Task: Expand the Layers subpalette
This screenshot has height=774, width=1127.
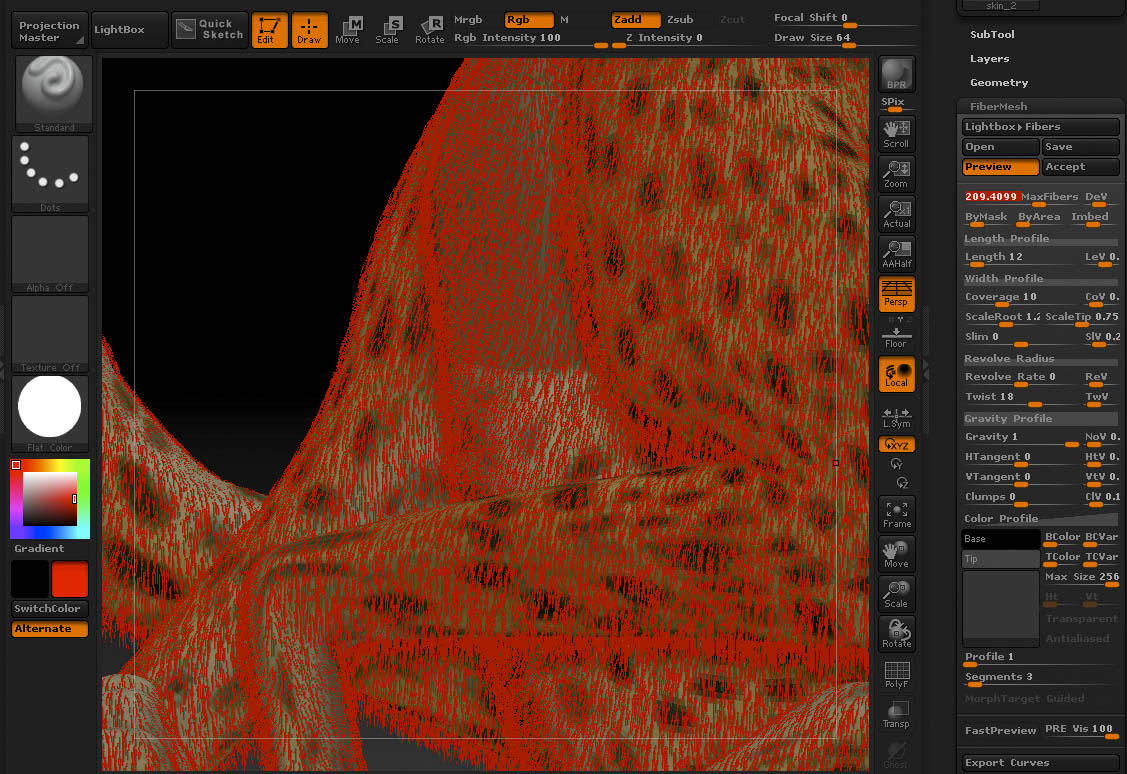Action: [989, 59]
